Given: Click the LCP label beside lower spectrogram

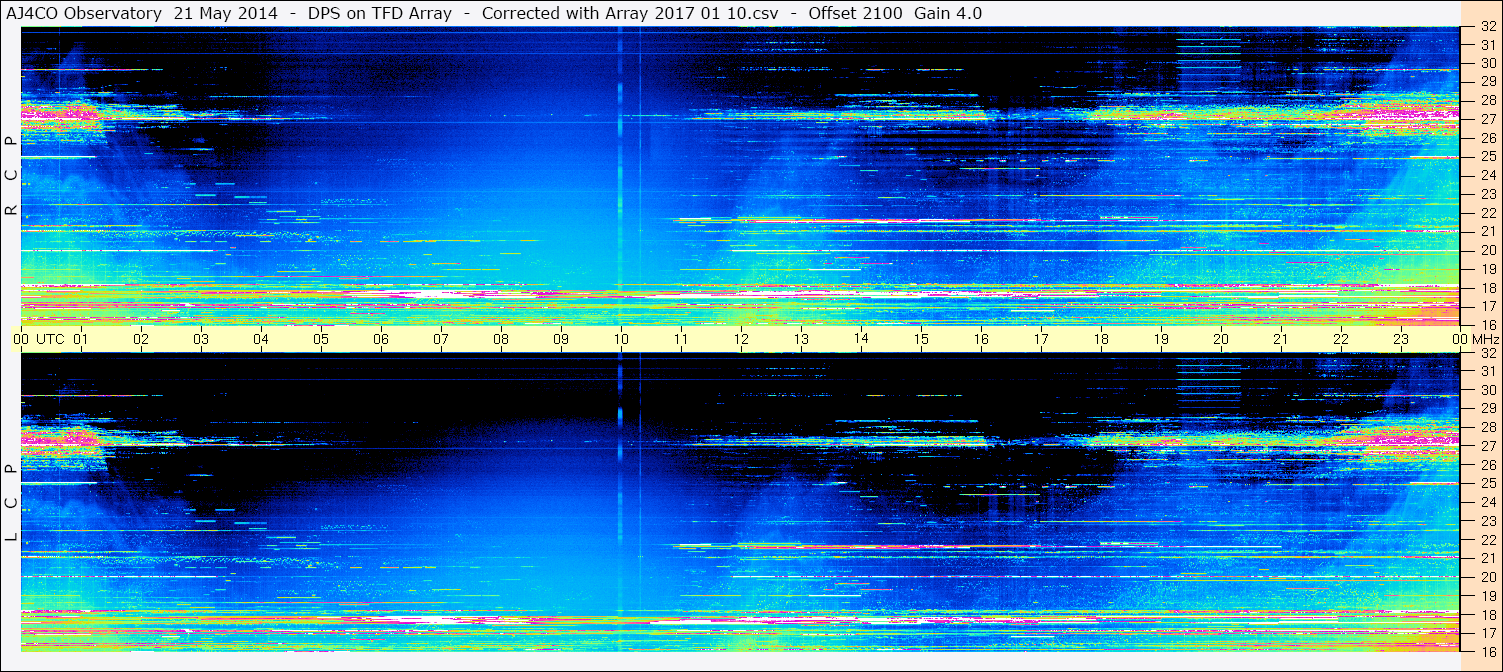Looking at the screenshot, I should 11,503.
